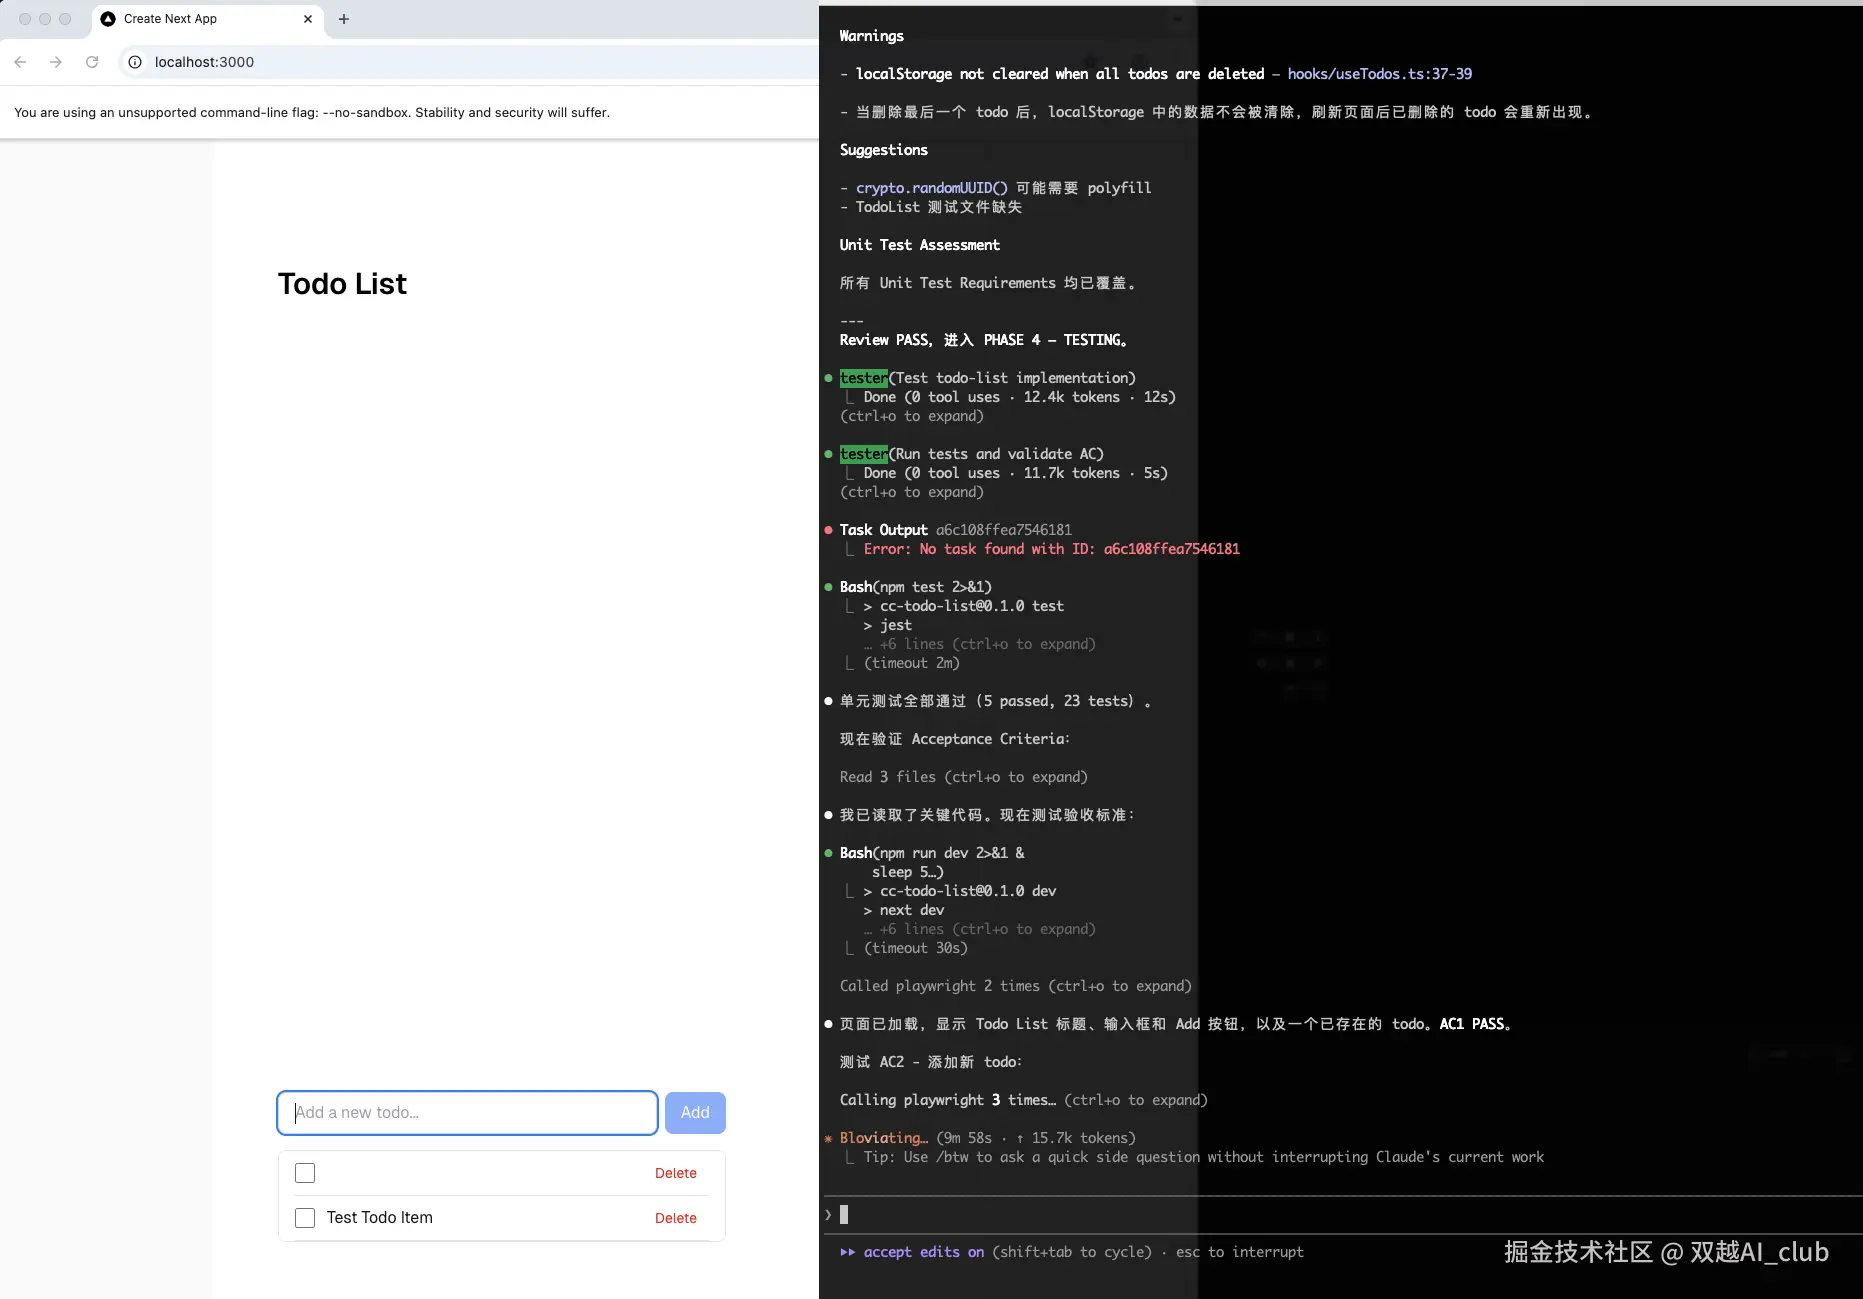Click the Review PASS PHASE 4 TESTING line
The image size is (1863, 1299).
(x=984, y=340)
